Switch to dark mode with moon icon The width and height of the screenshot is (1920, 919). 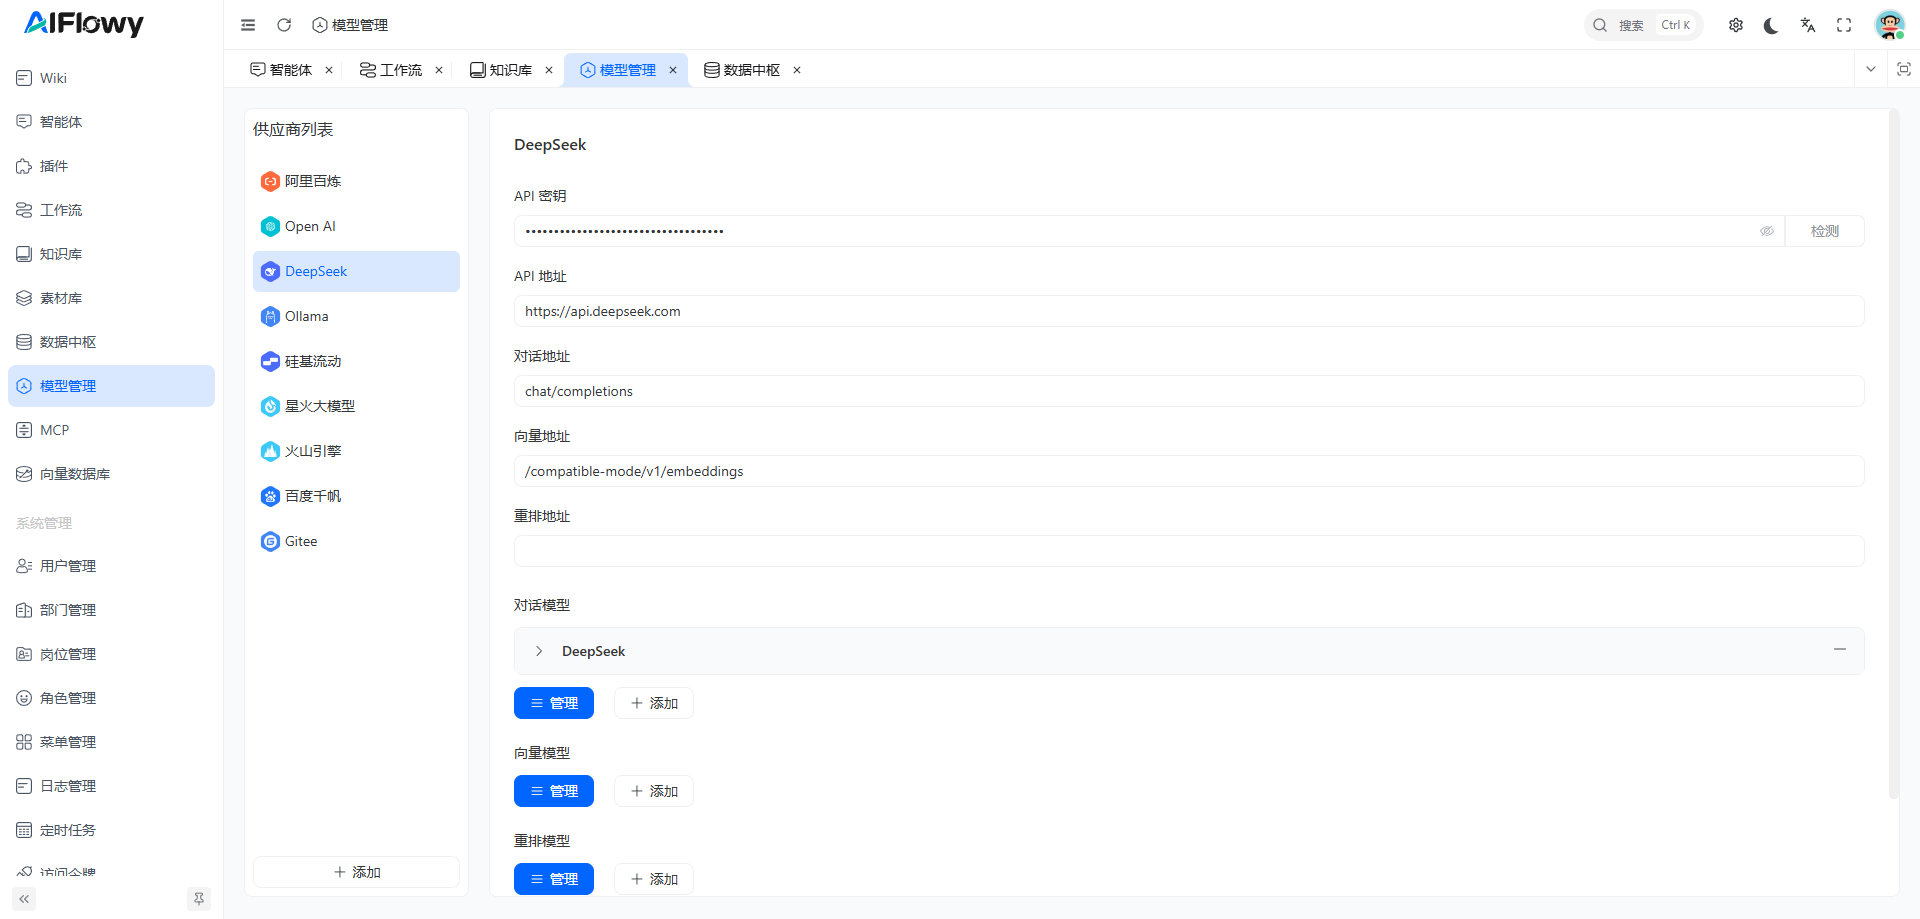1771,25
